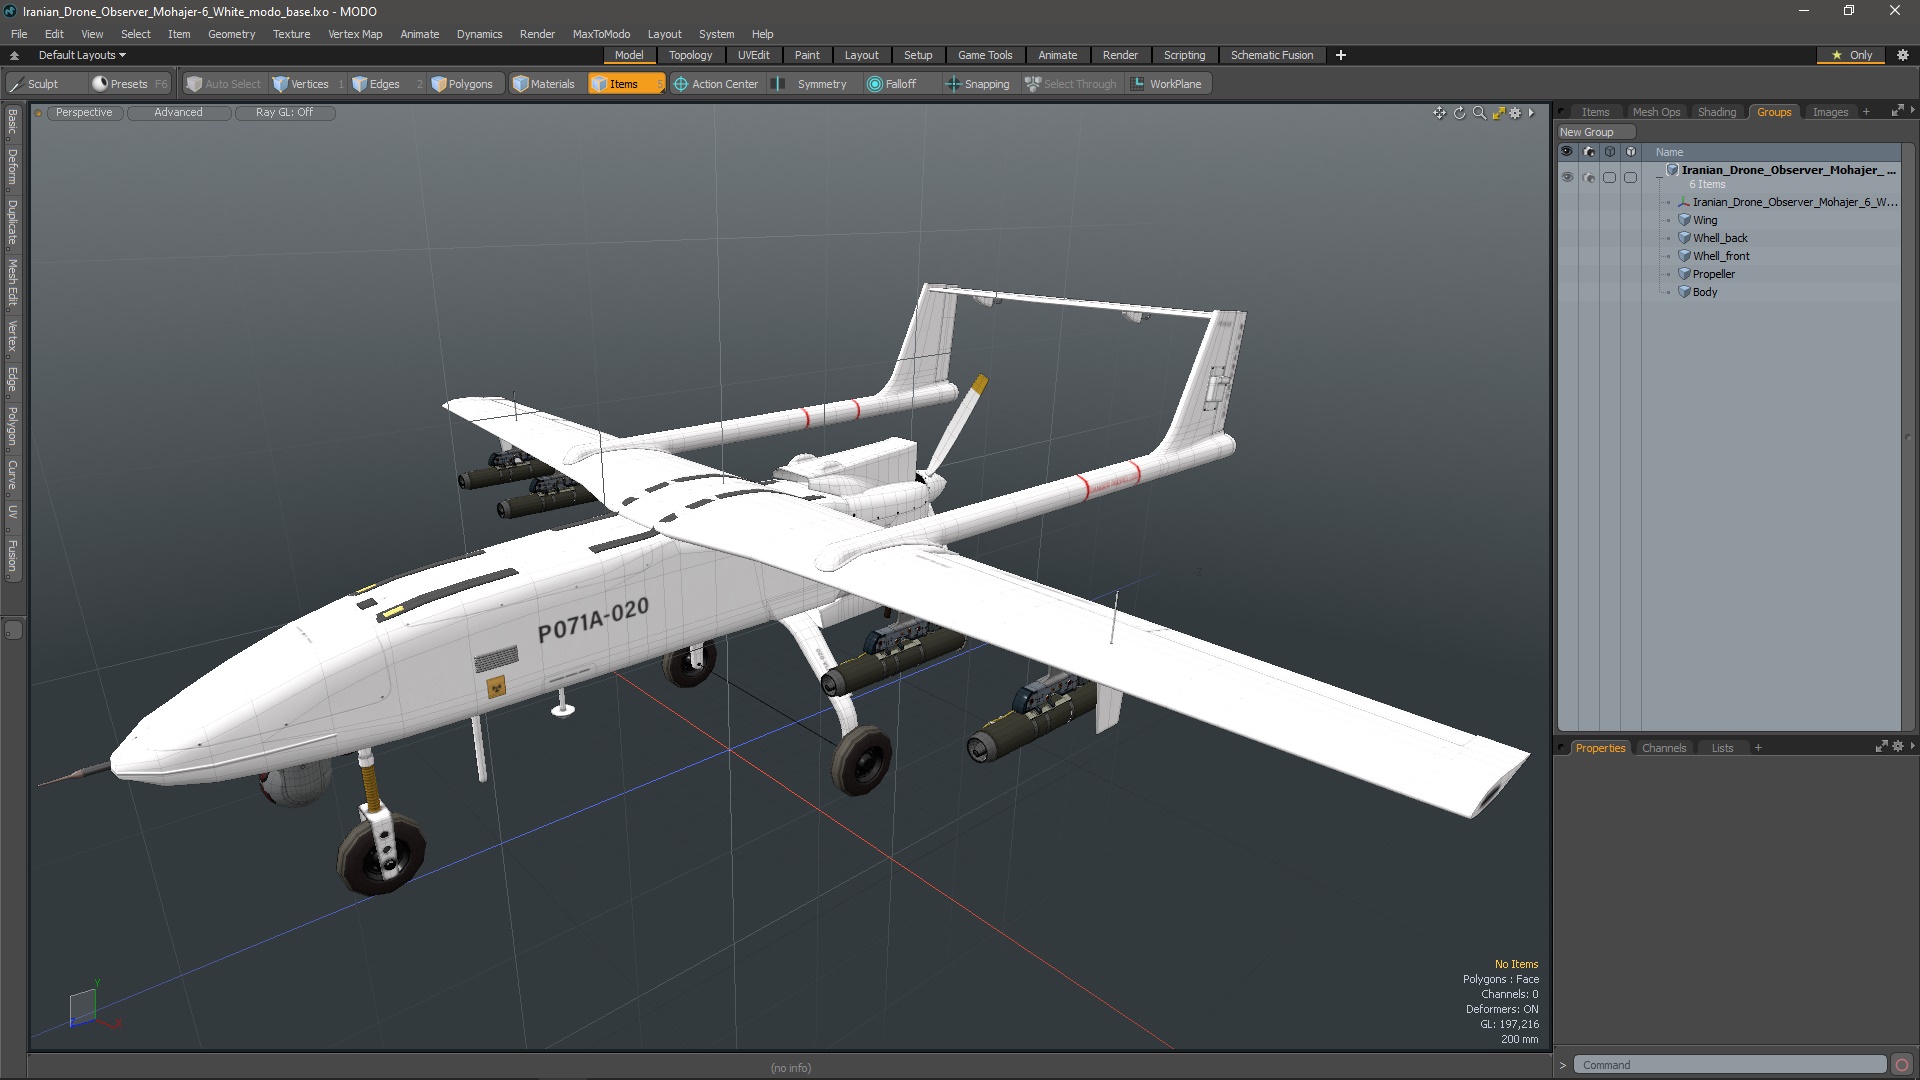Switch to the Channels tab
The width and height of the screenshot is (1920, 1080).
(1663, 748)
